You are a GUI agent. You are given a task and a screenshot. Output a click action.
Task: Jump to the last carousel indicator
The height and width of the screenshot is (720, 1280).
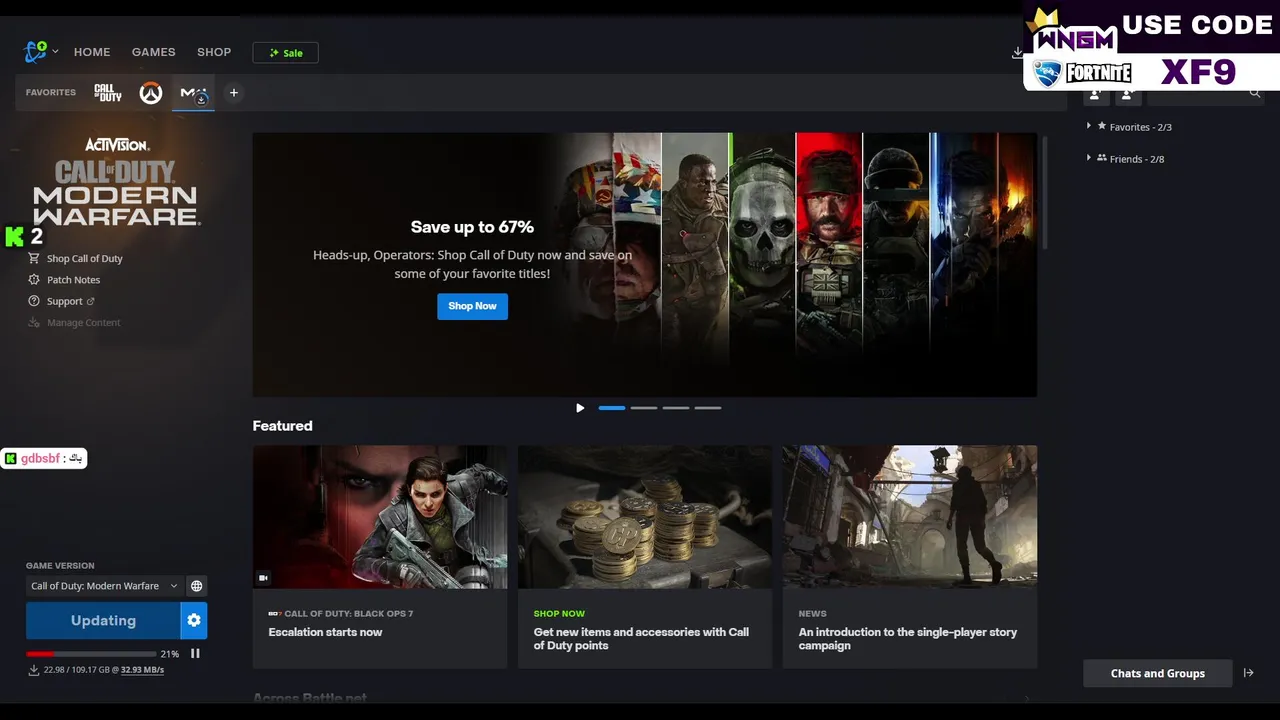(708, 408)
